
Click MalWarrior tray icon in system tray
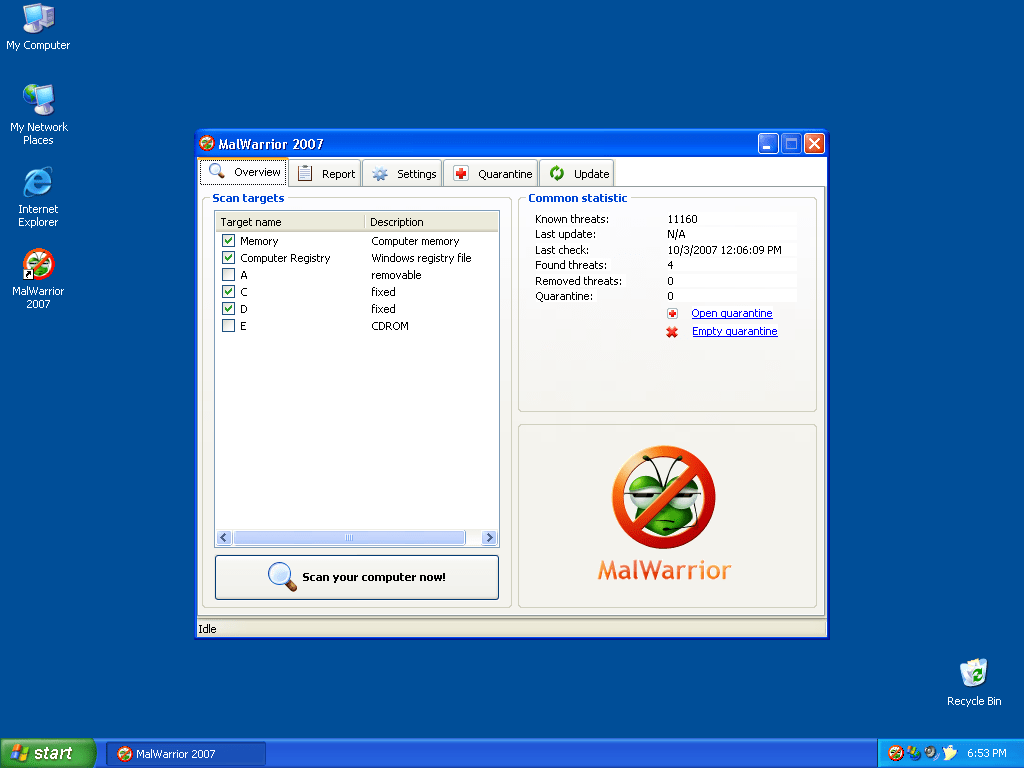coord(896,753)
